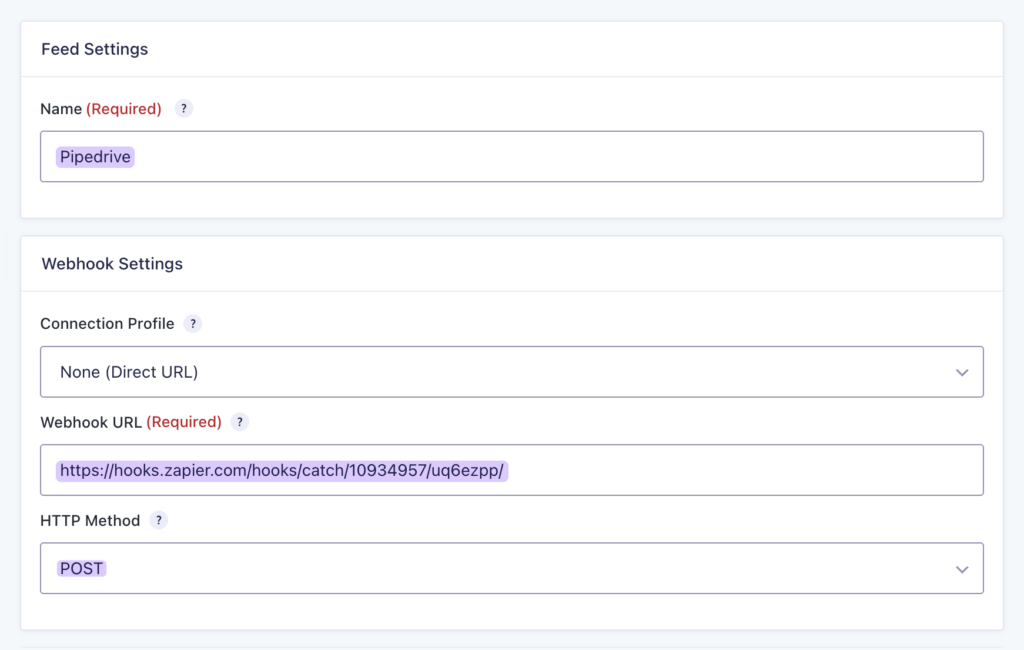
Task: Click the chevron on the None (Direct URL) selector
Action: coord(963,371)
